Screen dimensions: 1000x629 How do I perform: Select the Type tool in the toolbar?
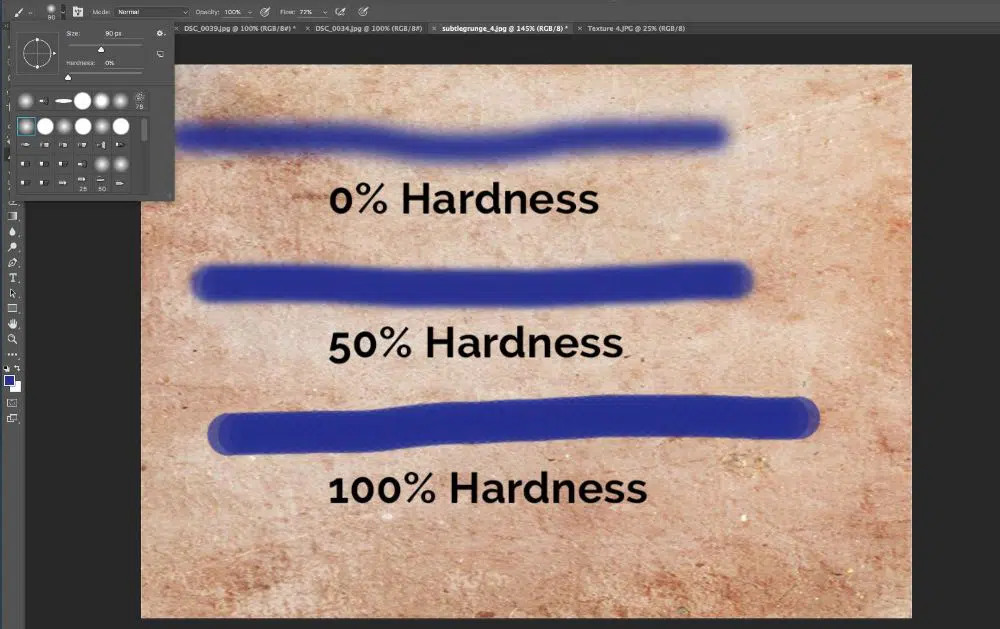(x=13, y=278)
